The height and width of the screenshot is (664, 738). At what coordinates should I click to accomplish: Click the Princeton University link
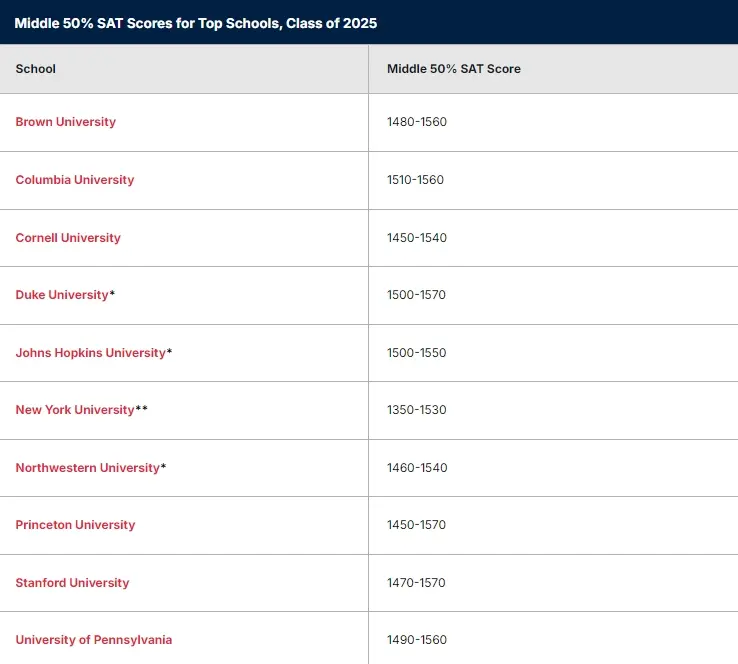click(76, 525)
